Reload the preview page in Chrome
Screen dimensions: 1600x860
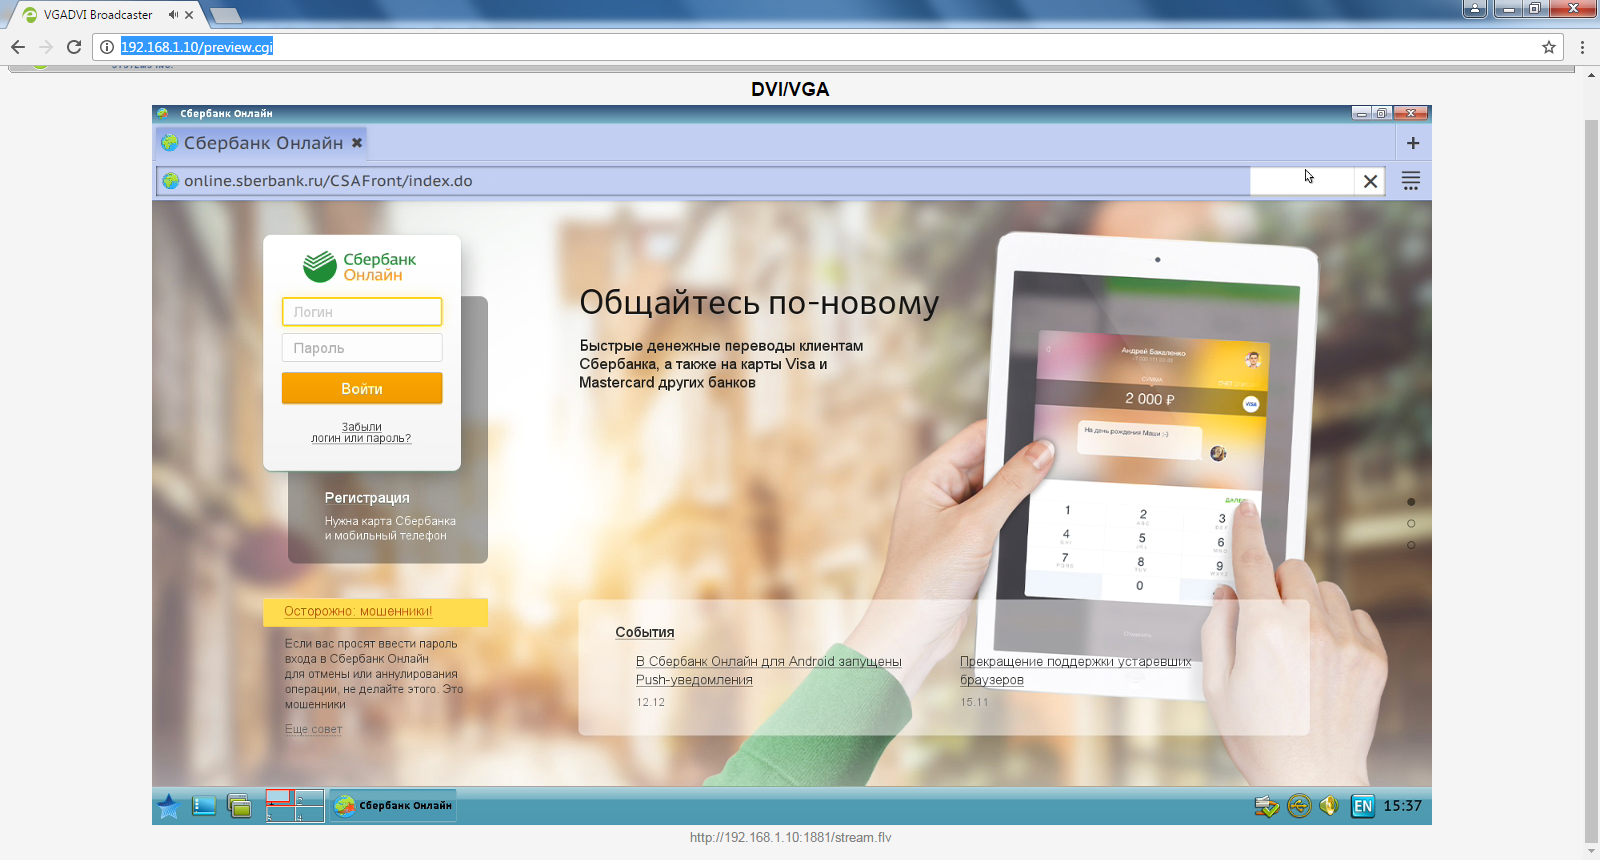coord(74,47)
